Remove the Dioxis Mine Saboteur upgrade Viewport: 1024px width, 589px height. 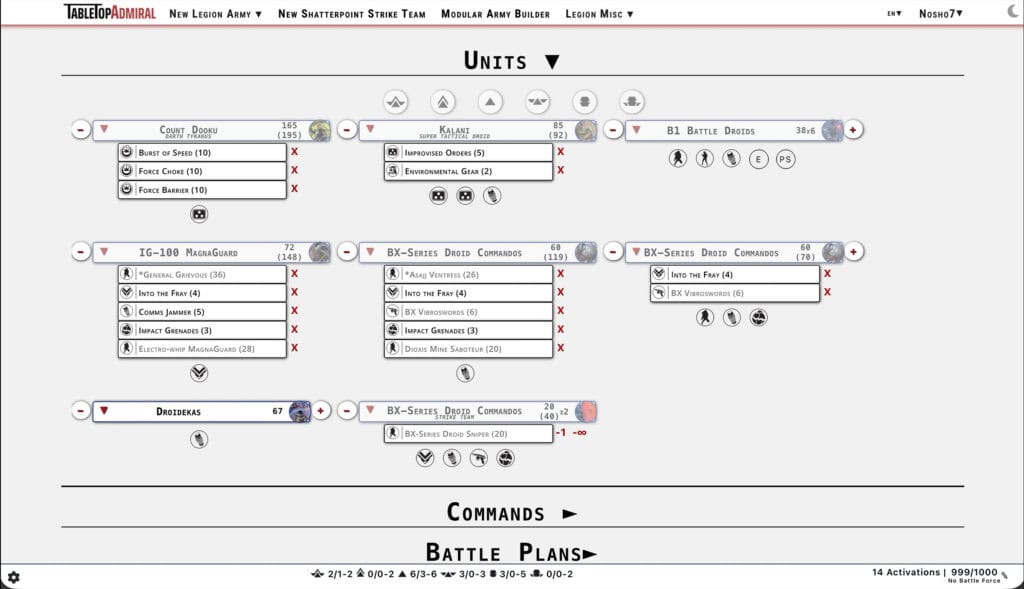click(560, 348)
